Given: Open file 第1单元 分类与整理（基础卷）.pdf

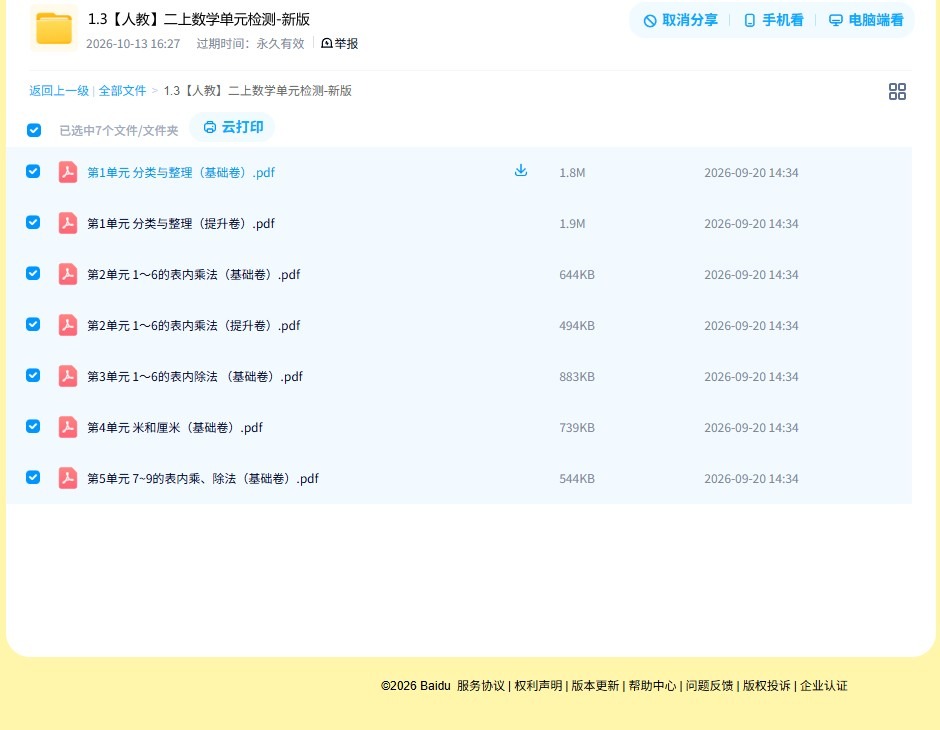Looking at the screenshot, I should pos(180,173).
